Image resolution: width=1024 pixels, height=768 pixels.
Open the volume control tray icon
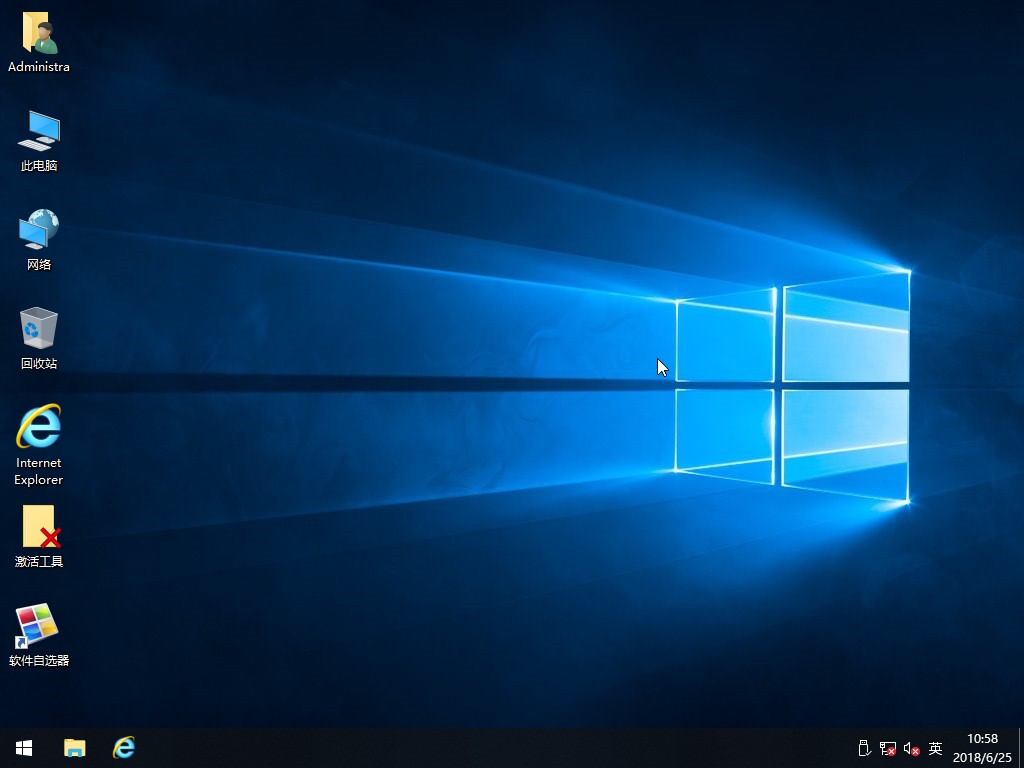(911, 748)
